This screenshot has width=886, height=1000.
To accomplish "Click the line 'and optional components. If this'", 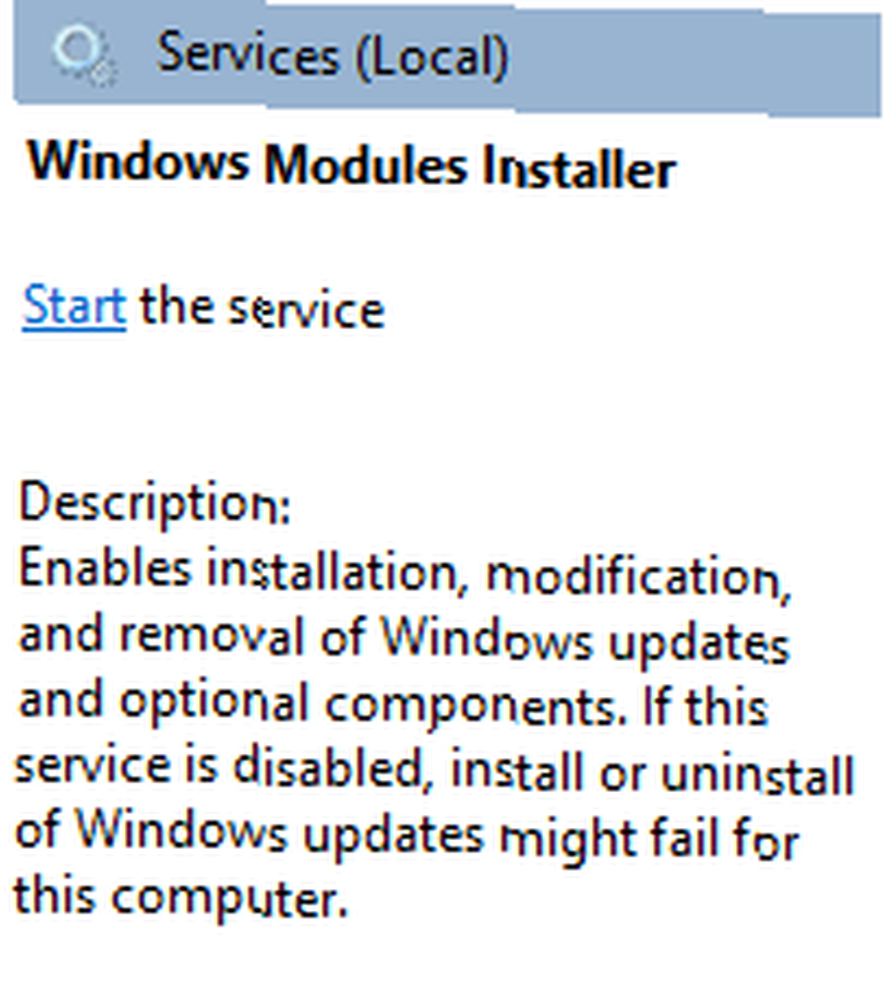I will pyautogui.click(x=393, y=705).
